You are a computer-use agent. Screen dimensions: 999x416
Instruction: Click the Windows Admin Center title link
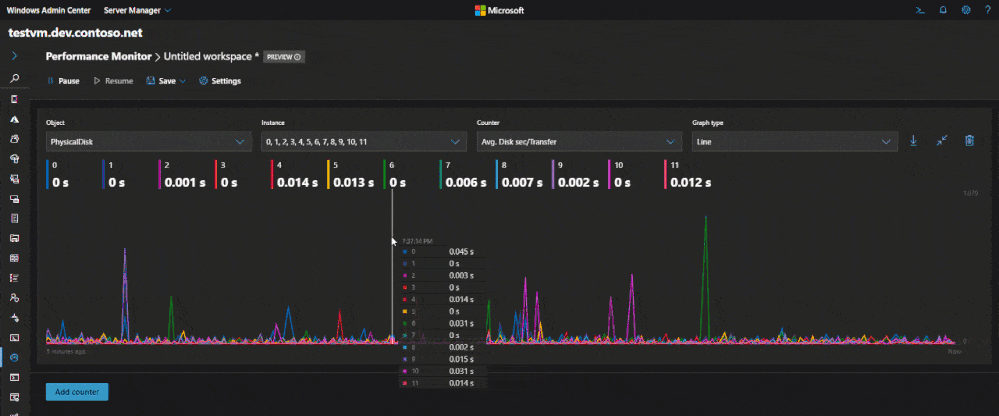pyautogui.click(x=48, y=10)
